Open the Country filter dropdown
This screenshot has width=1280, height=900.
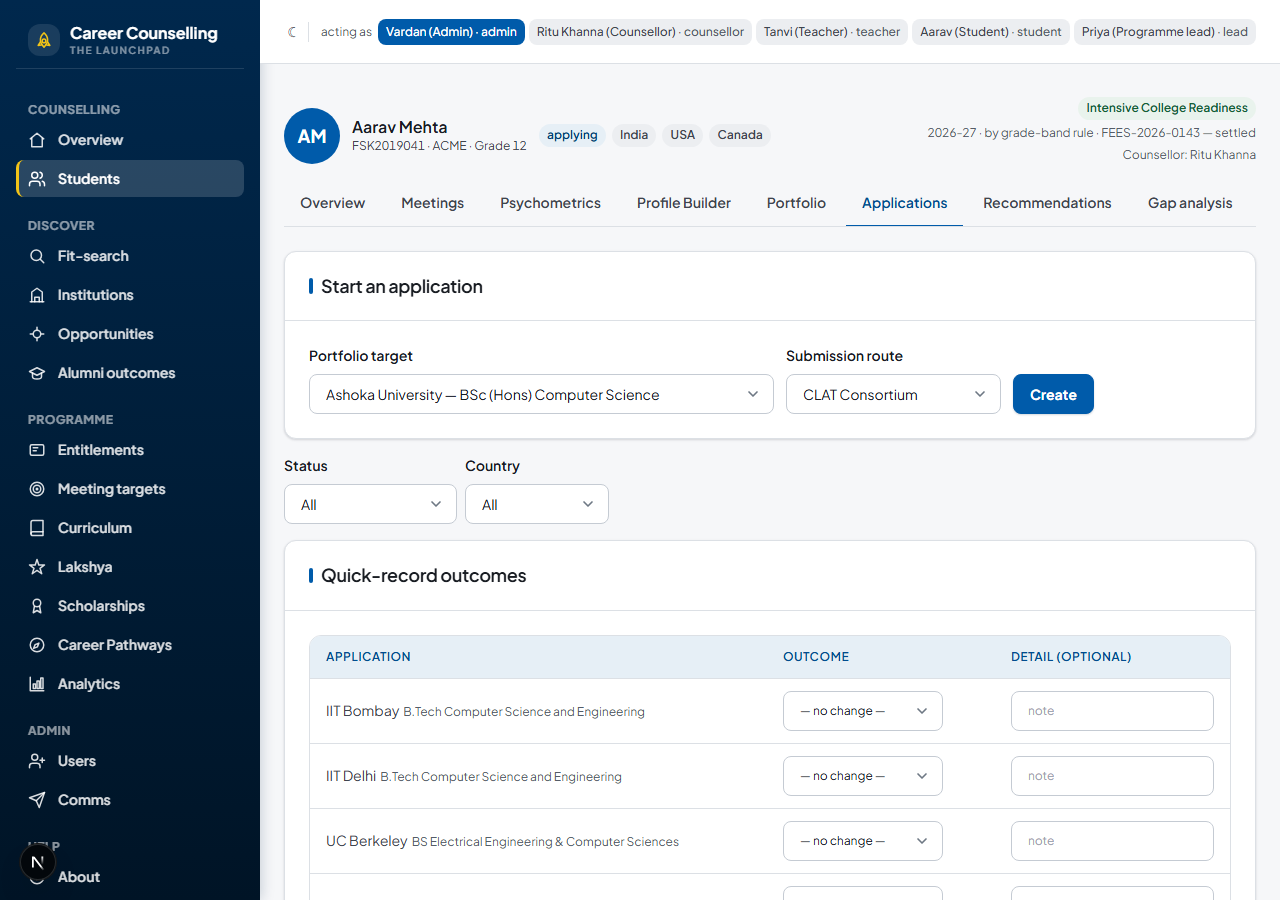tap(537, 504)
